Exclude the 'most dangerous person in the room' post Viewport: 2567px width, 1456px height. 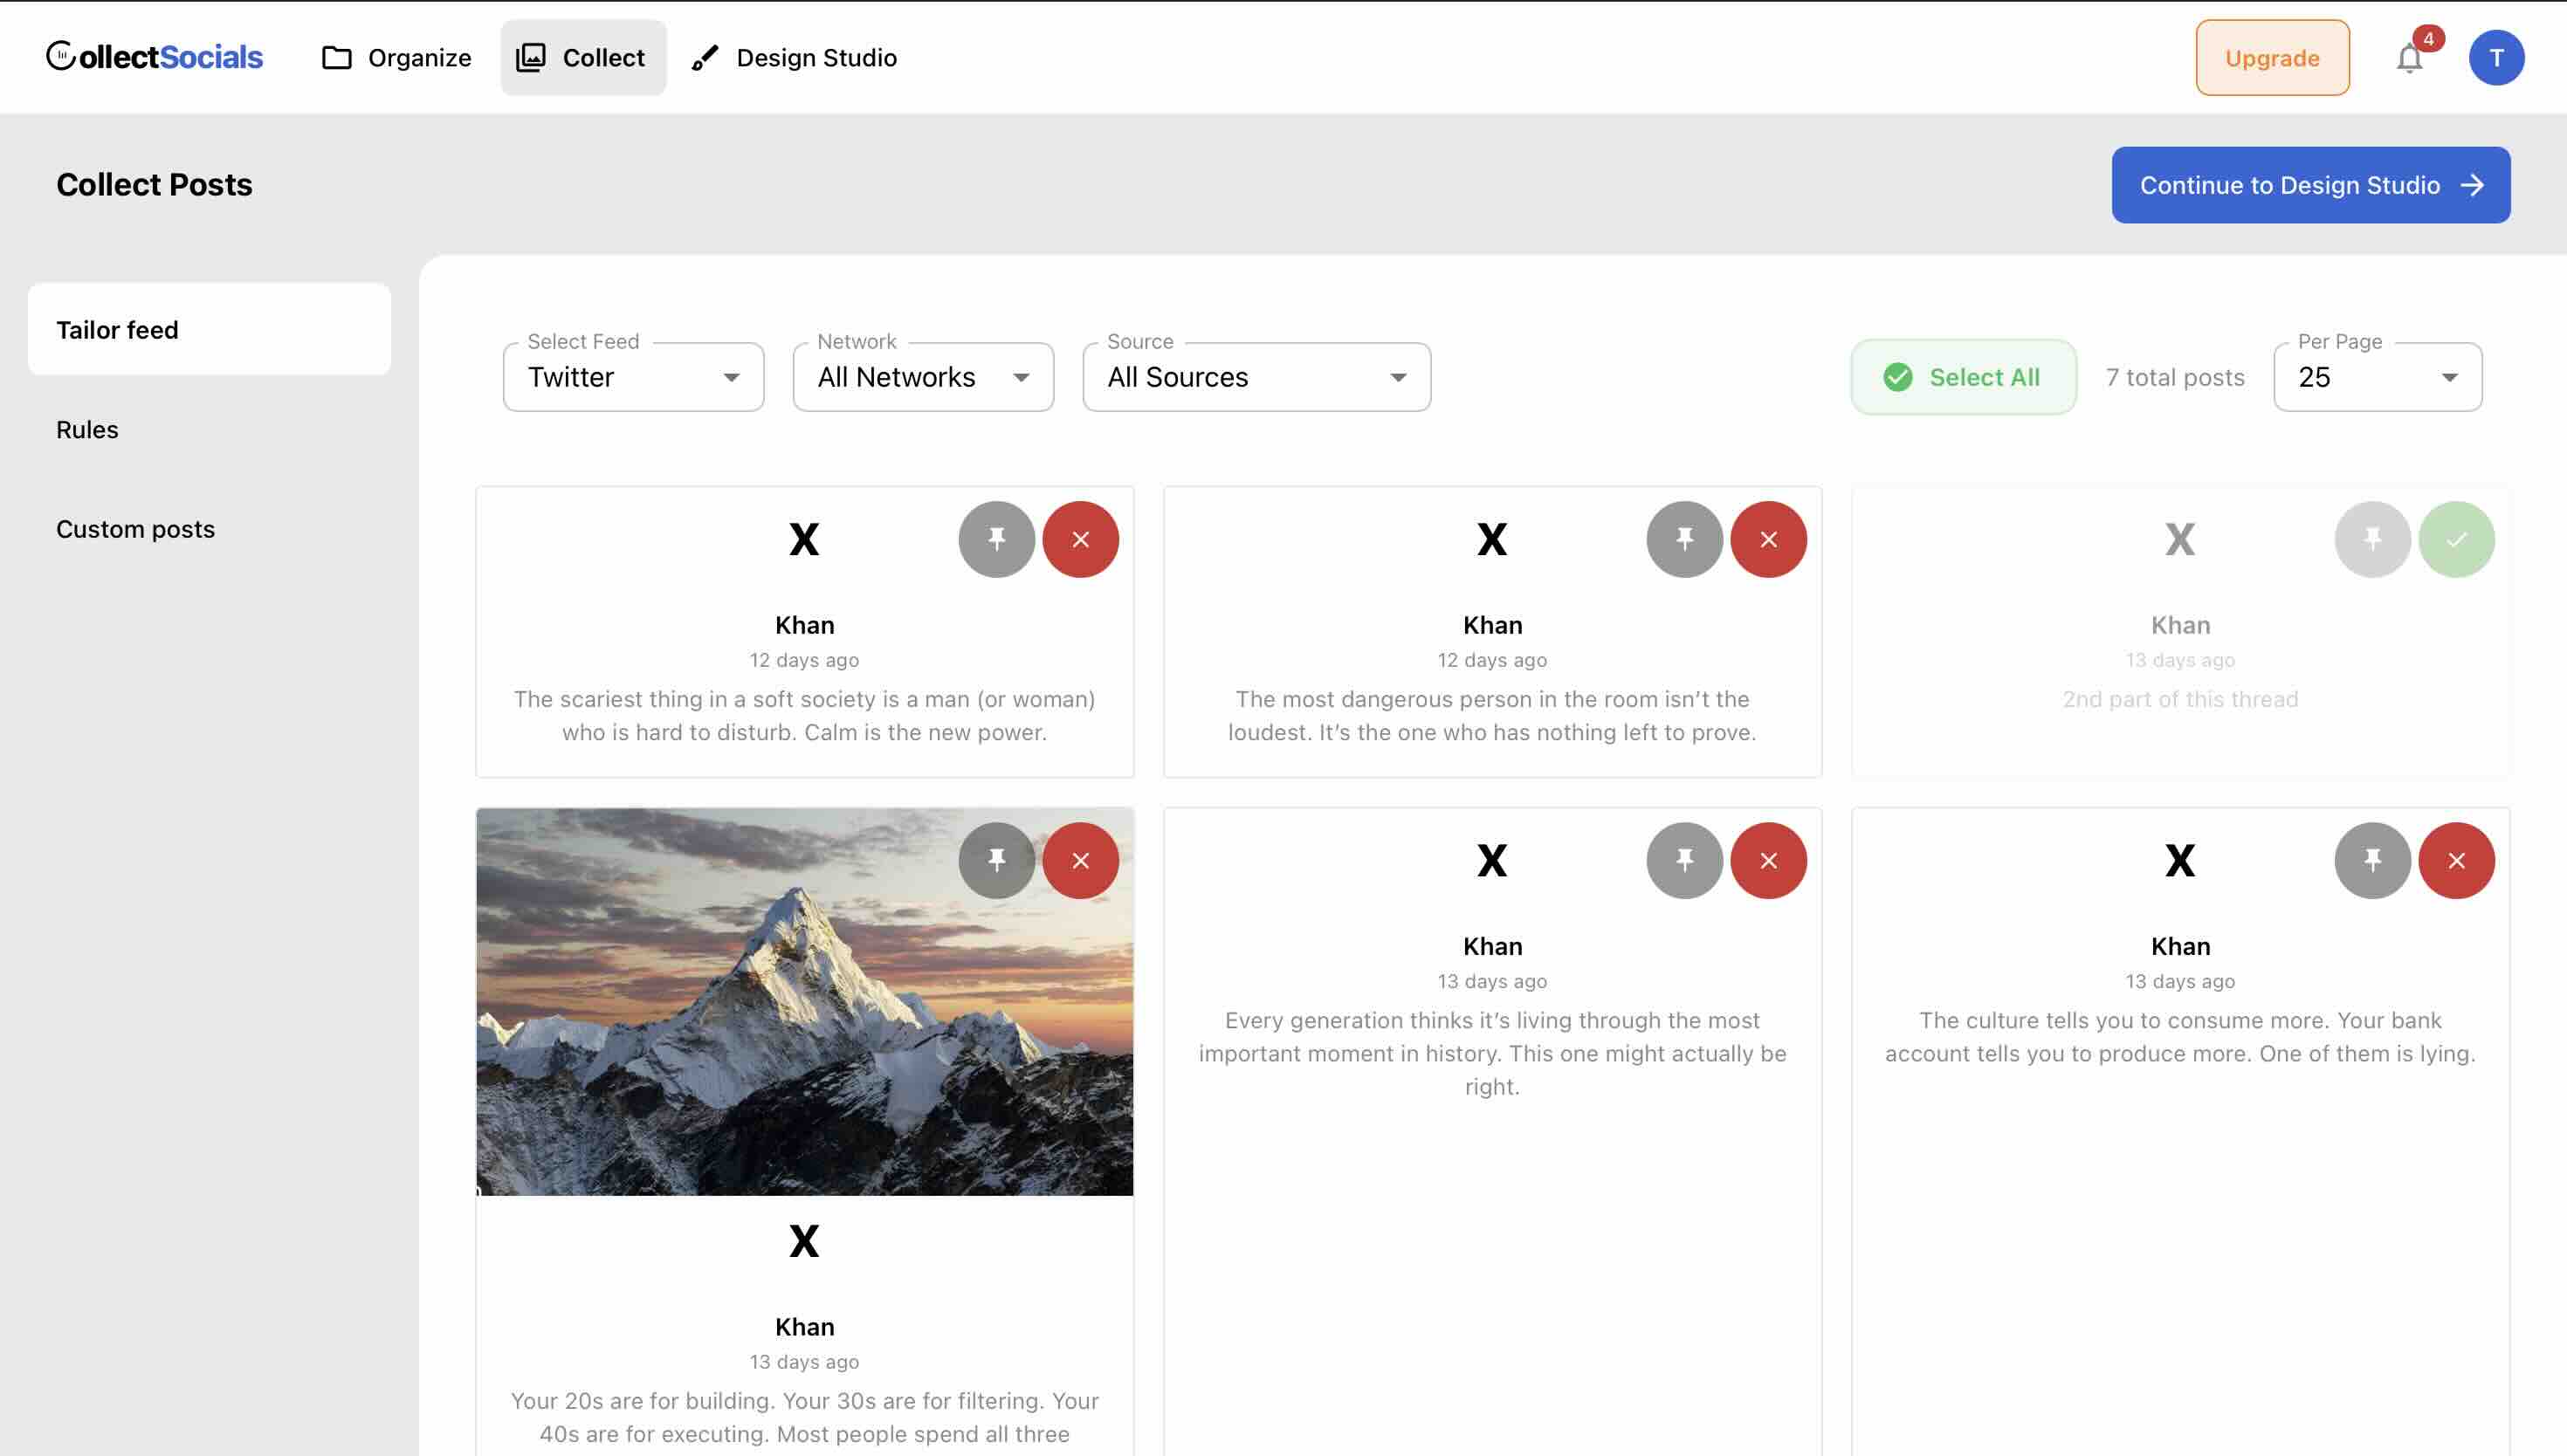click(x=1768, y=539)
